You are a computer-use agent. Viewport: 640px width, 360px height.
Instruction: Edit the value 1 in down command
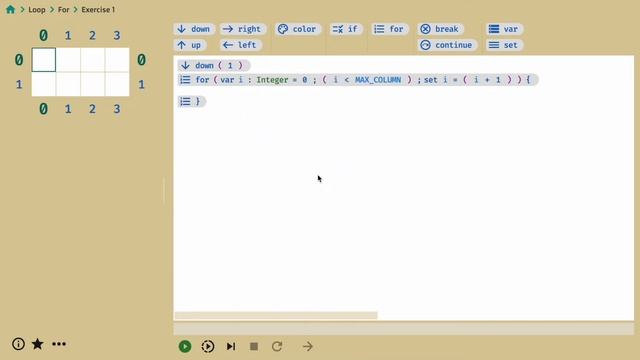click(230, 65)
